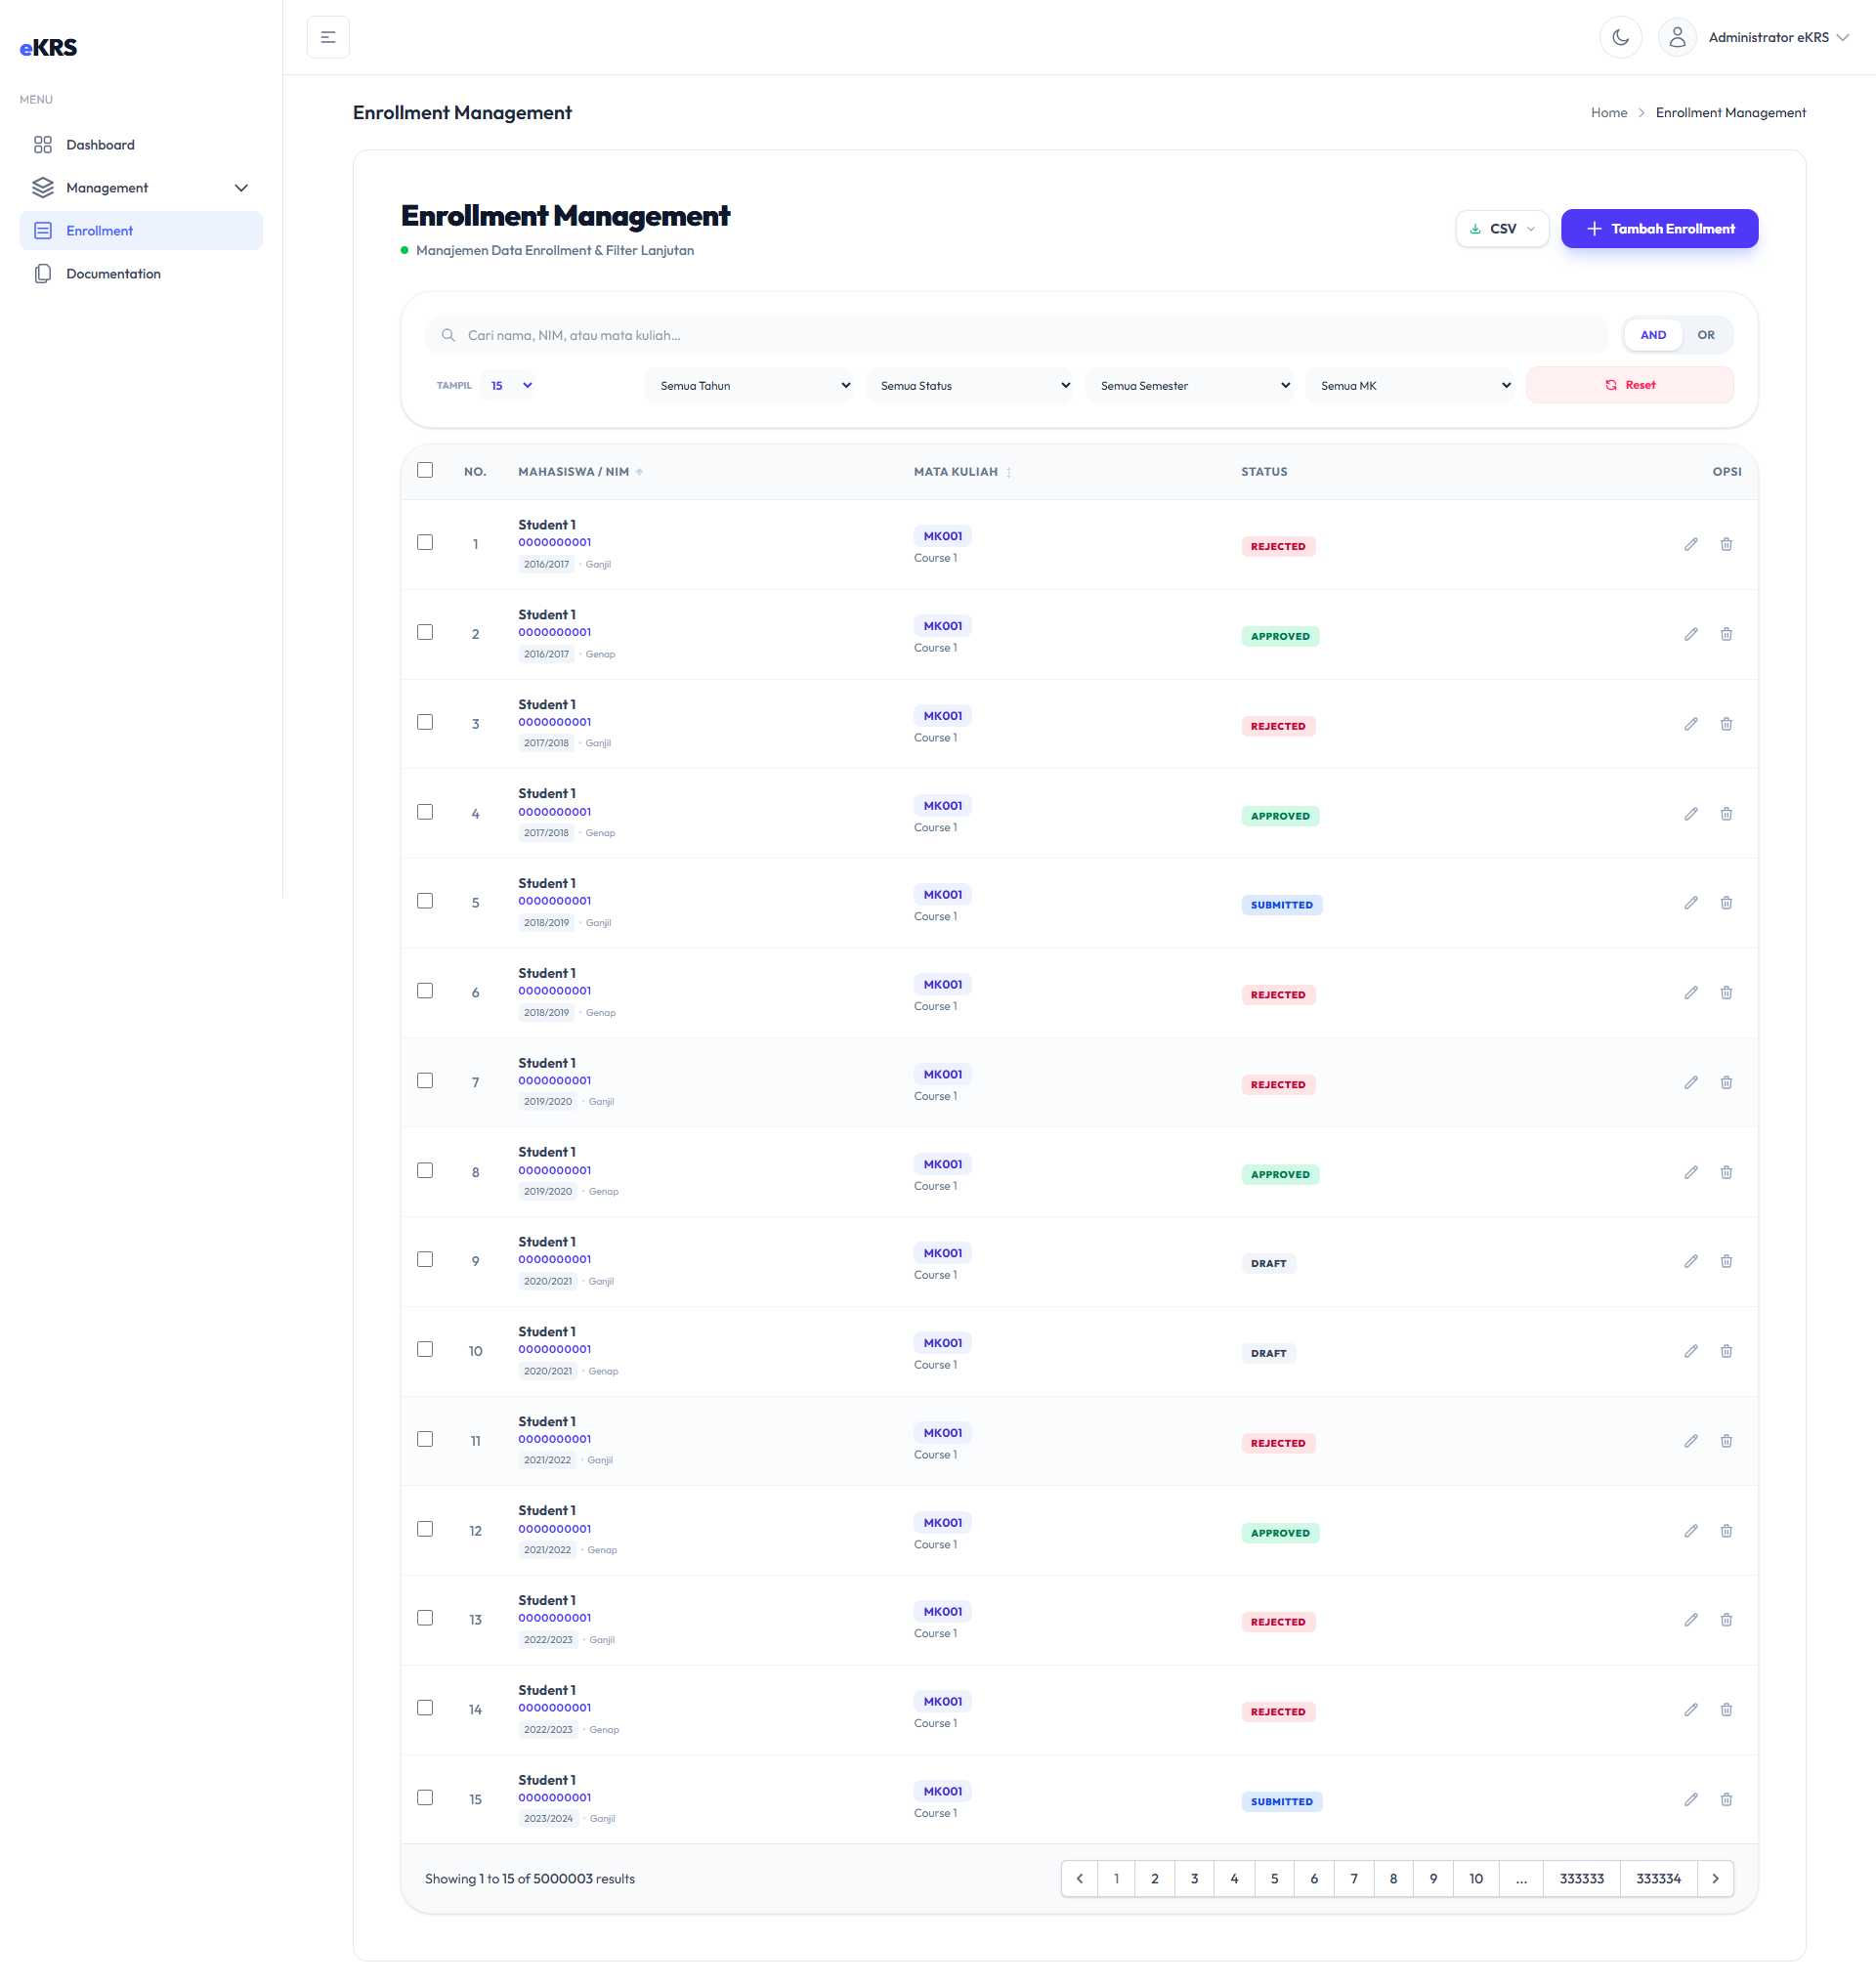Delete enrollment row 1 trash icon
Viewport: 1876px width, 1985px height.
(1726, 544)
